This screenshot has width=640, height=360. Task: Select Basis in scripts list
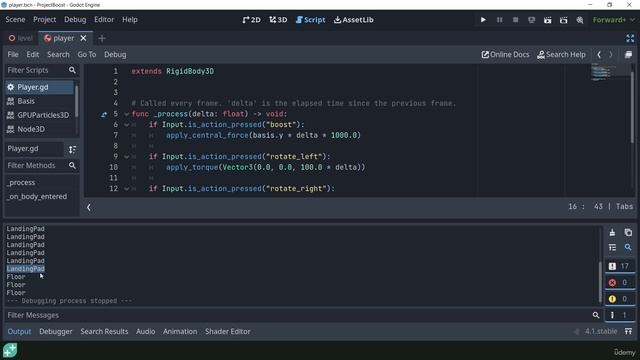(x=40, y=101)
